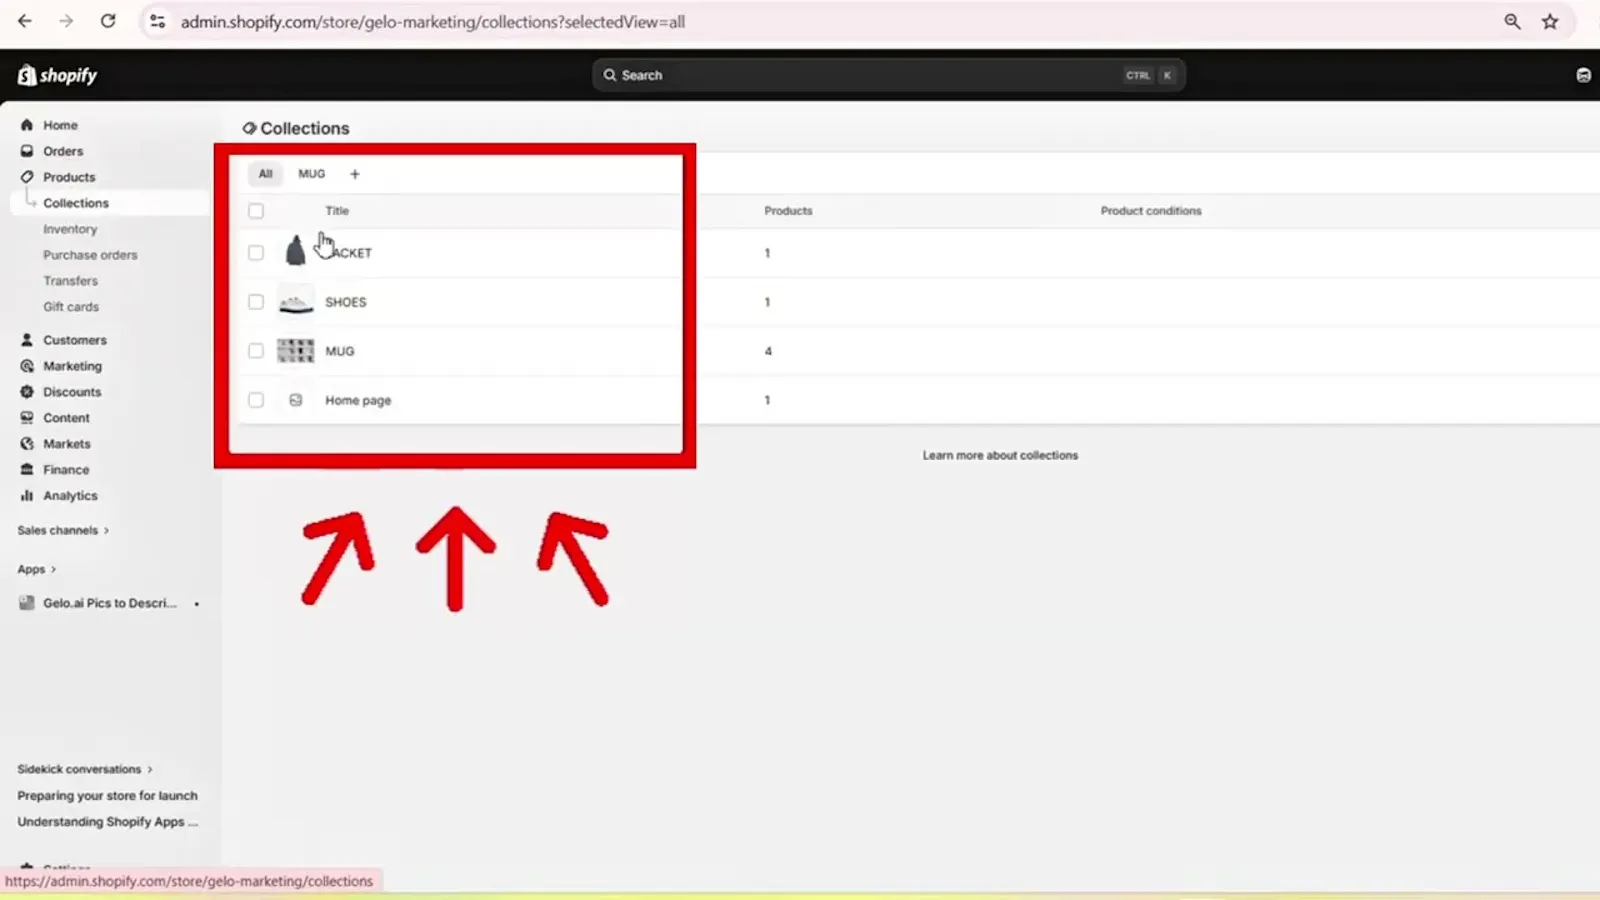Viewport: 1600px width, 900px height.
Task: Click the Products tag icon in sidebar
Action: [27, 177]
